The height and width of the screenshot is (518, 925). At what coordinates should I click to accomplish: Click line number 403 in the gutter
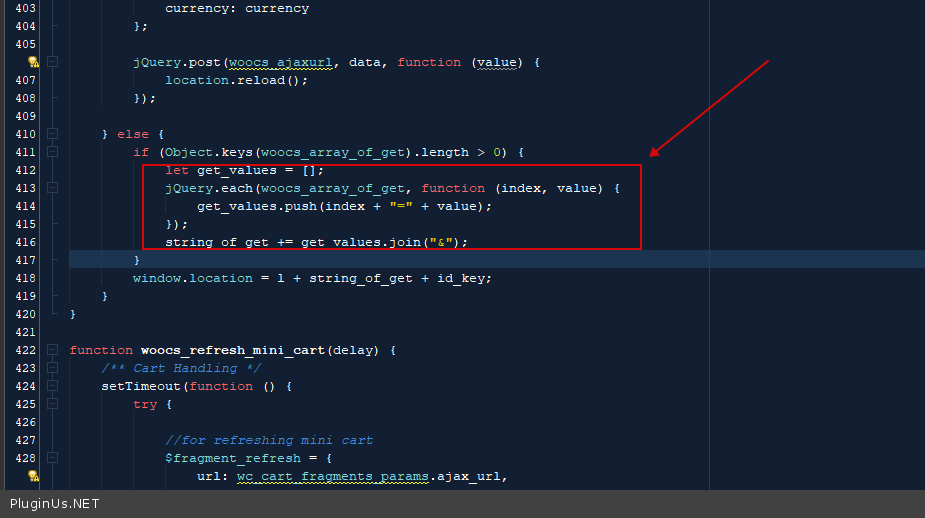tap(26, 8)
